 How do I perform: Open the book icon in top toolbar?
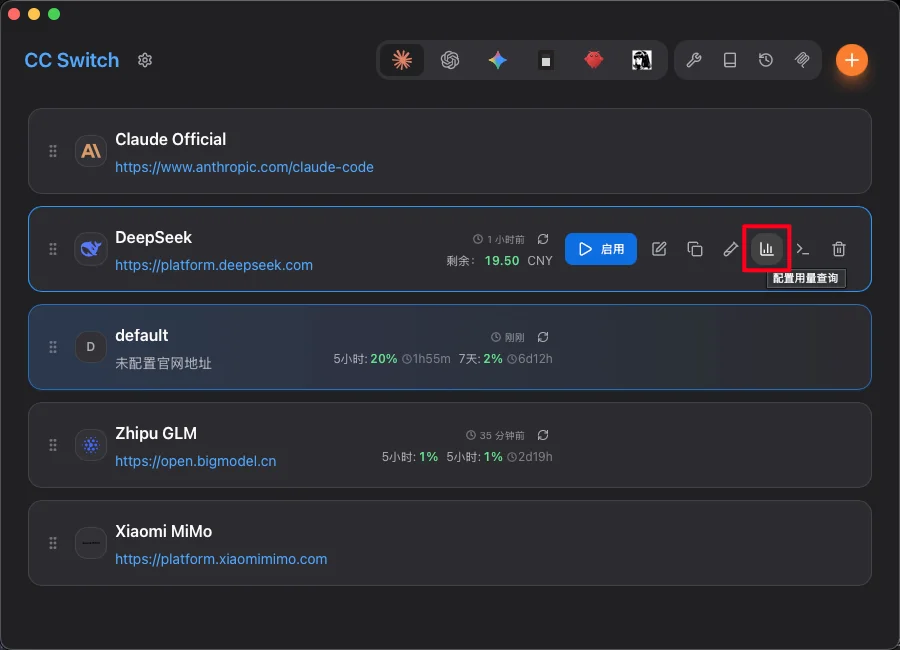(x=730, y=60)
